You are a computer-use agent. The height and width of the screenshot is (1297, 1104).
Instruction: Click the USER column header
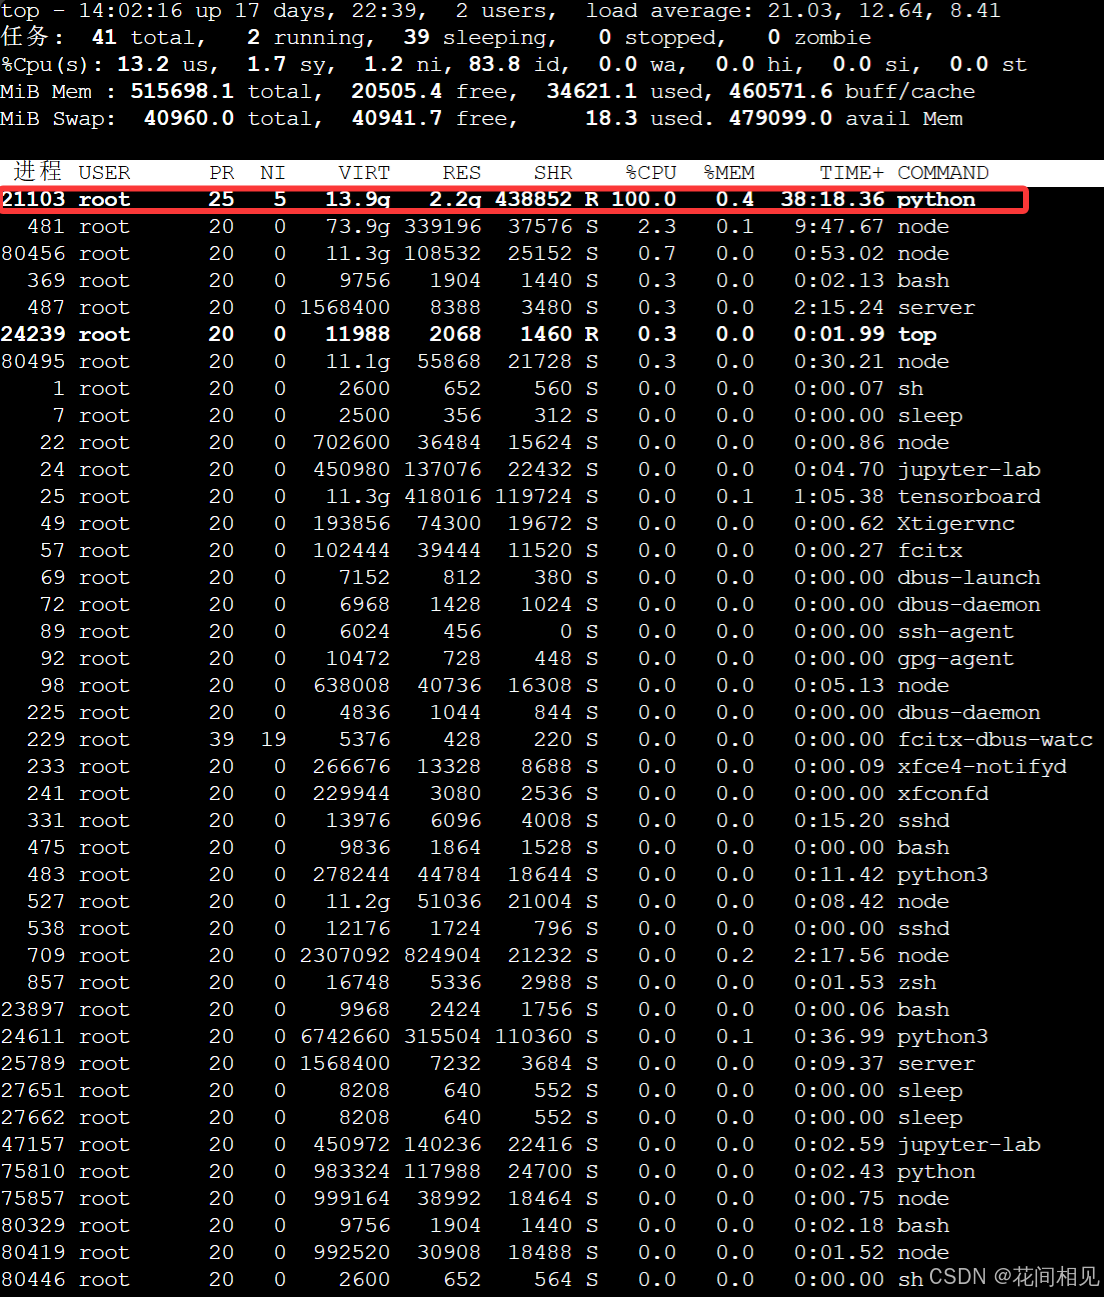tap(104, 172)
